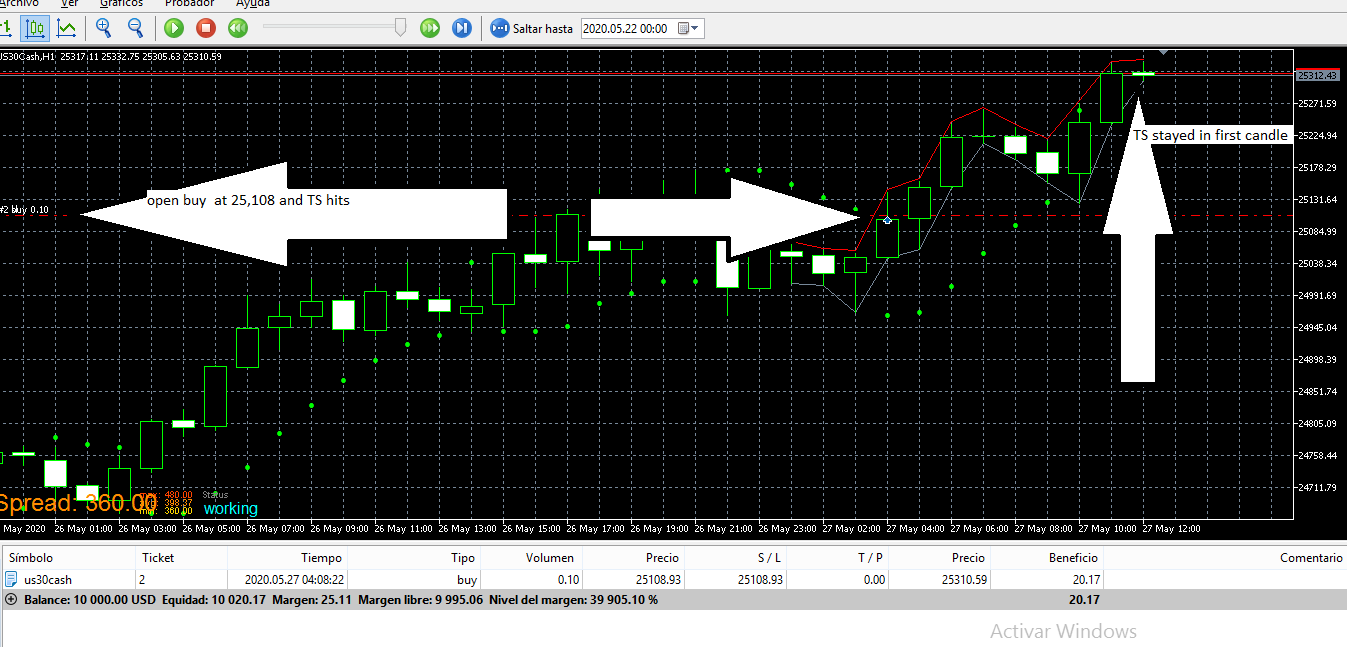Click the #2 buy 0.10 order label
Screen dimensions: 1347x647
24,210
